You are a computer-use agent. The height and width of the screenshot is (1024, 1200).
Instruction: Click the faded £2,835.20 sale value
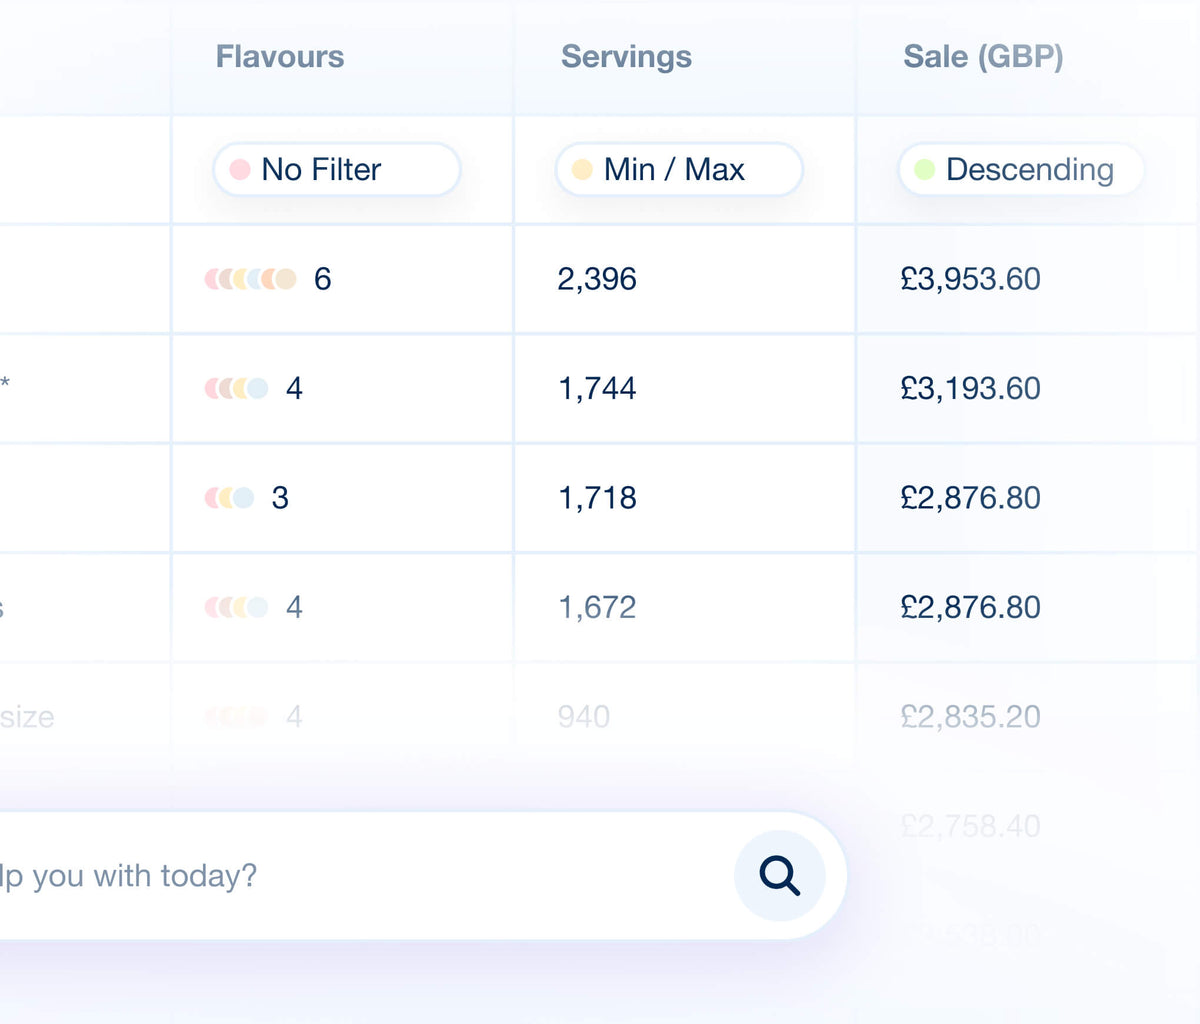[x=971, y=716]
